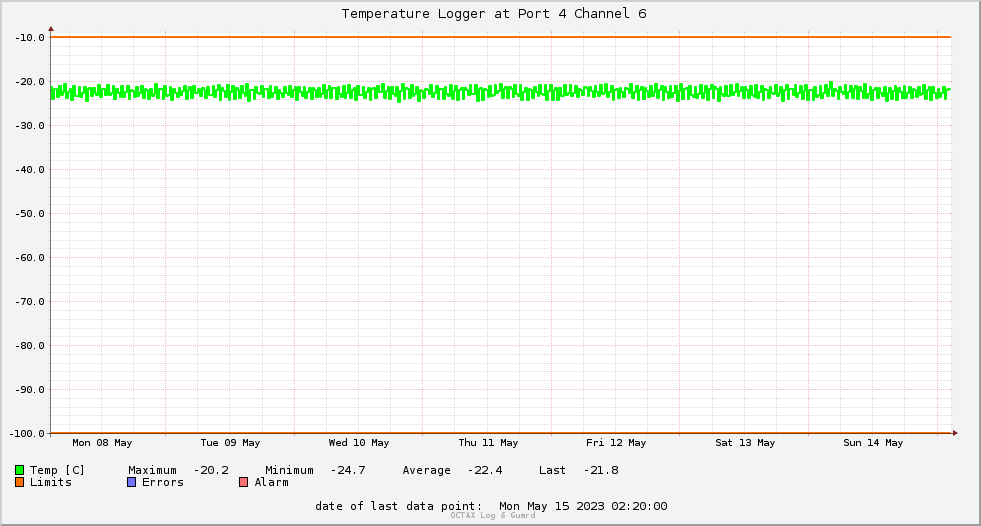This screenshot has width=981, height=526.
Task: Click the 'Sun 14 May' x-axis label
Action: click(x=873, y=443)
